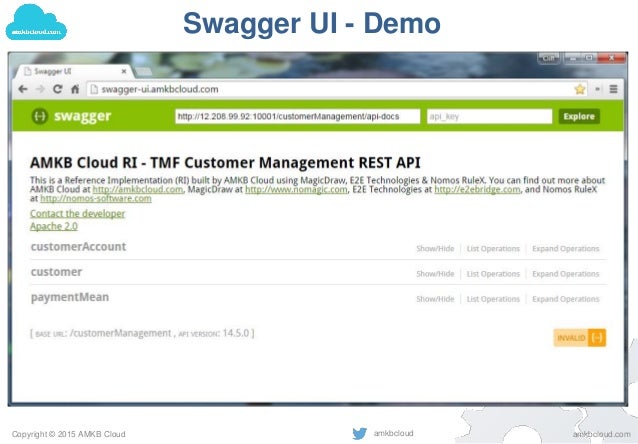Expand the paymentMean resource heading
This screenshot has width=638, height=444.
pyautogui.click(x=70, y=297)
